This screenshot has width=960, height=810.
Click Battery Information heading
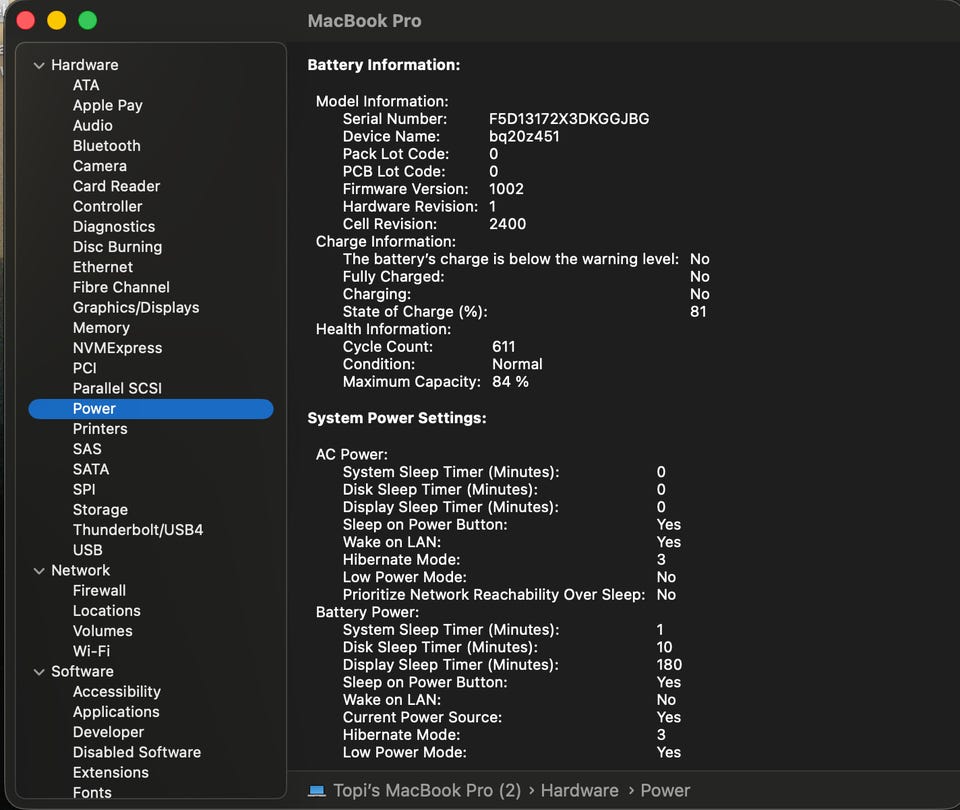click(x=383, y=65)
